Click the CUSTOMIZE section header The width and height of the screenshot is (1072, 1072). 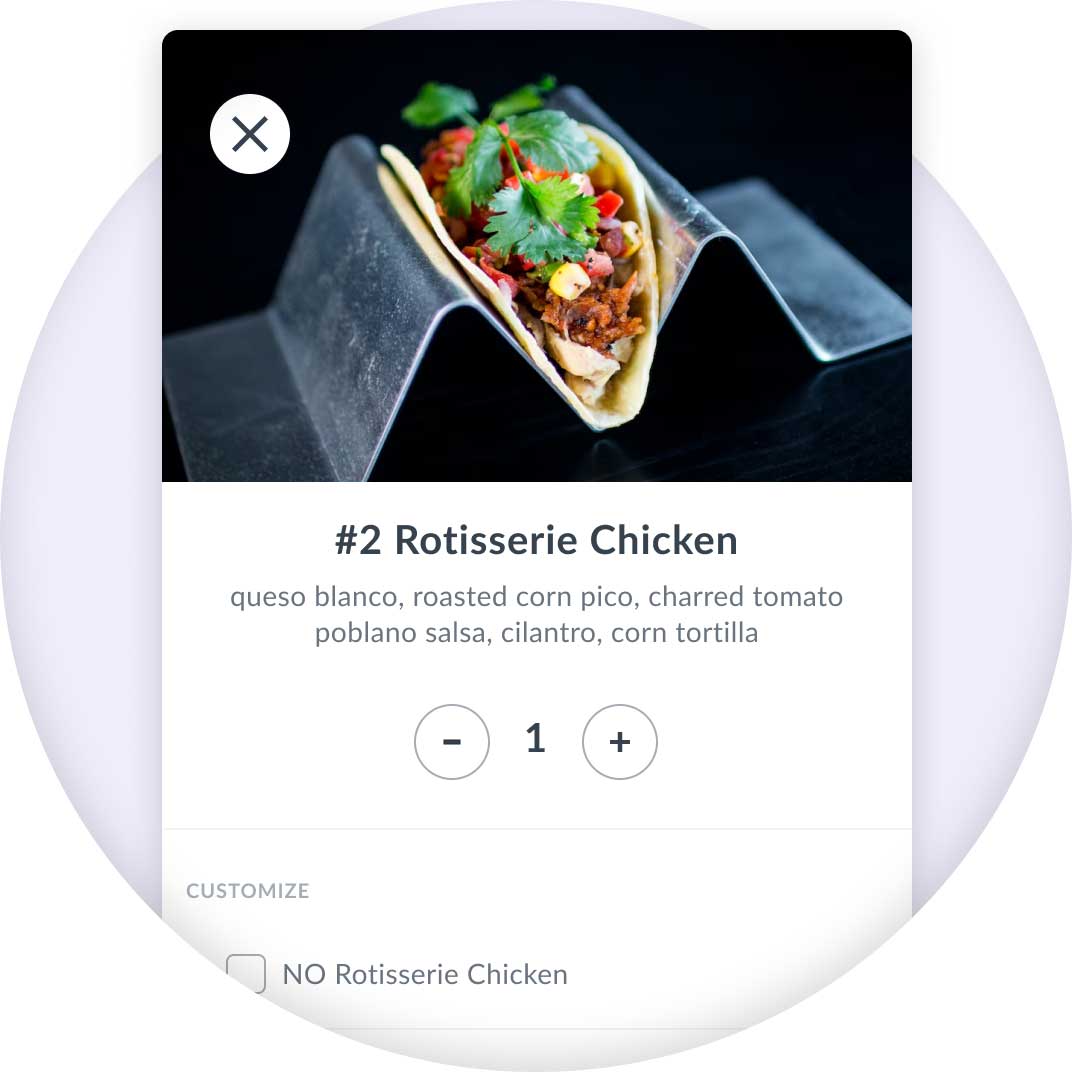click(x=247, y=890)
